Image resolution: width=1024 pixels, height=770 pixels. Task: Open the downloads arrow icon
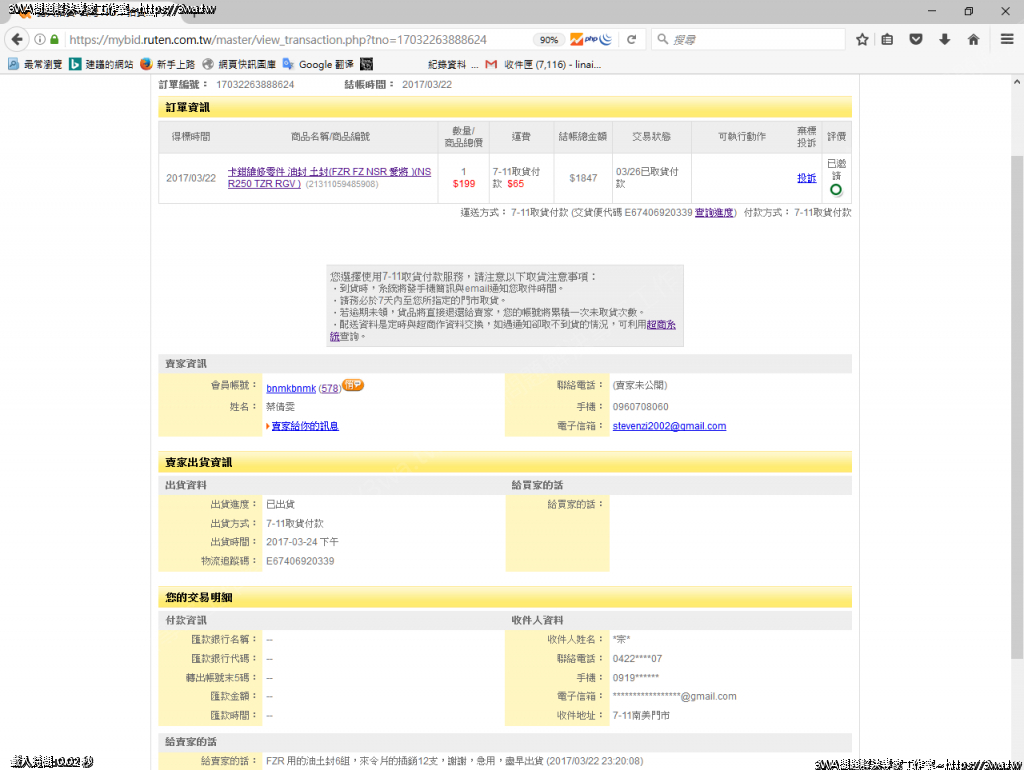(x=944, y=40)
